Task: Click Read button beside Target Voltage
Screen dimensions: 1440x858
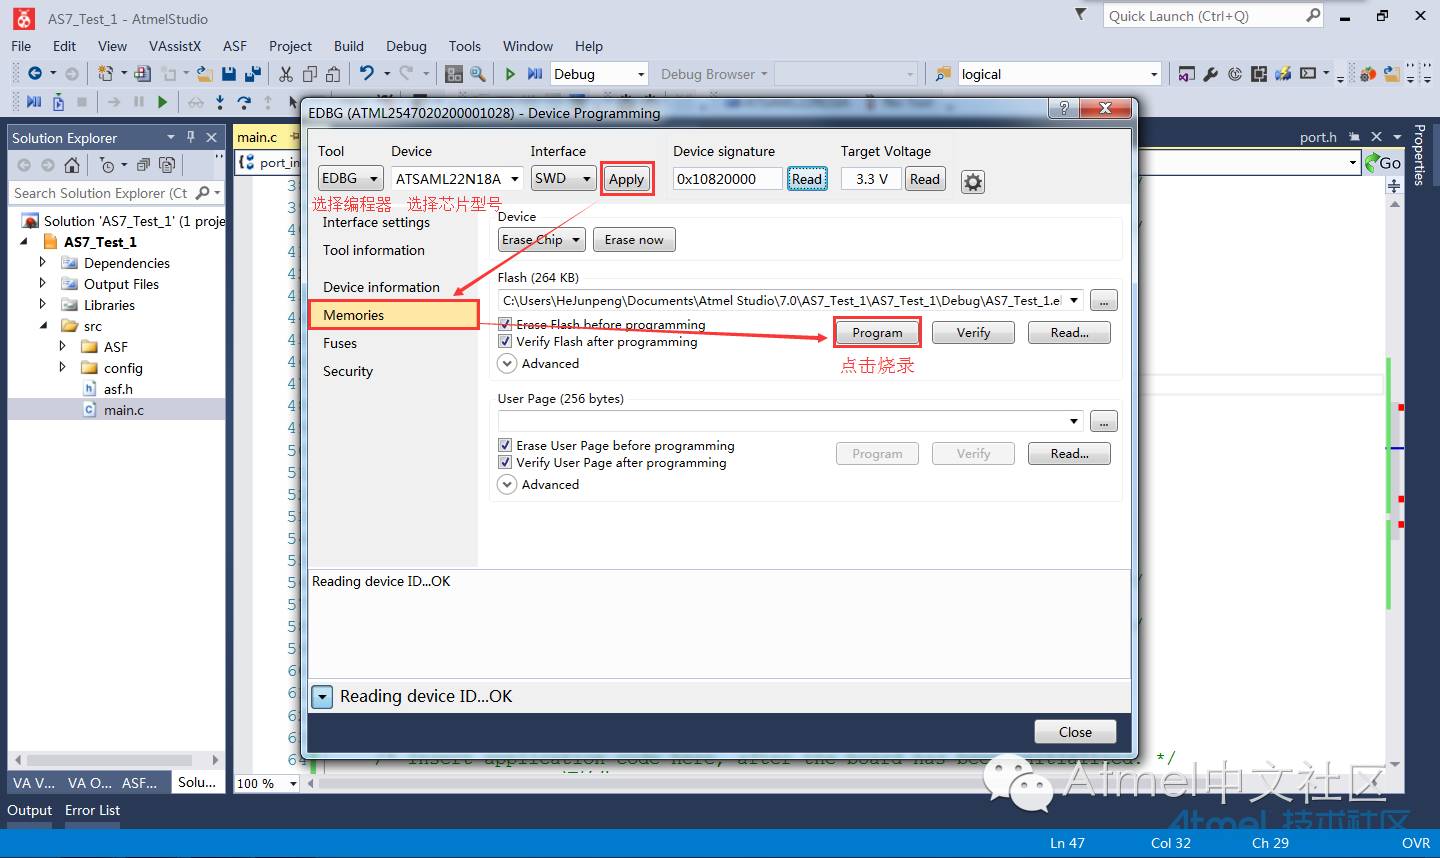Action: (925, 179)
